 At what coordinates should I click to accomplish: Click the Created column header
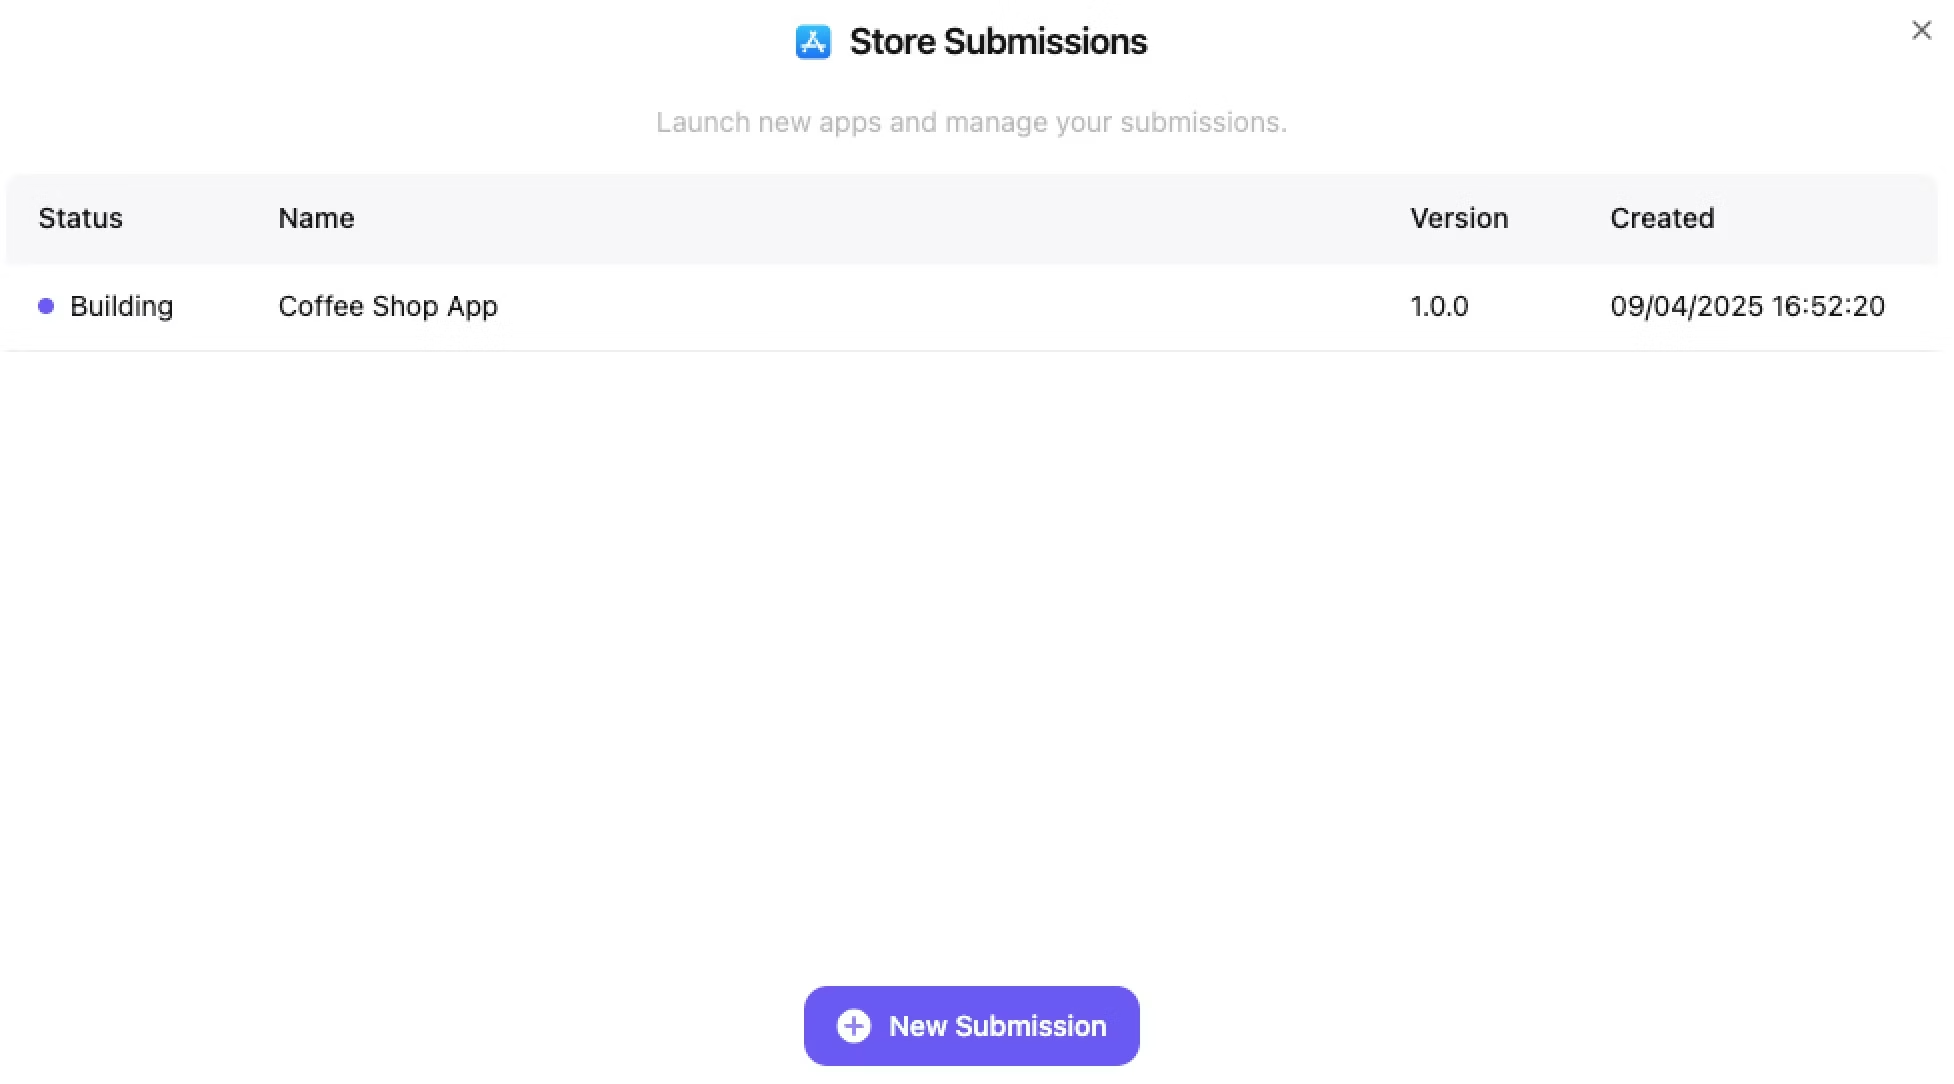click(x=1662, y=218)
